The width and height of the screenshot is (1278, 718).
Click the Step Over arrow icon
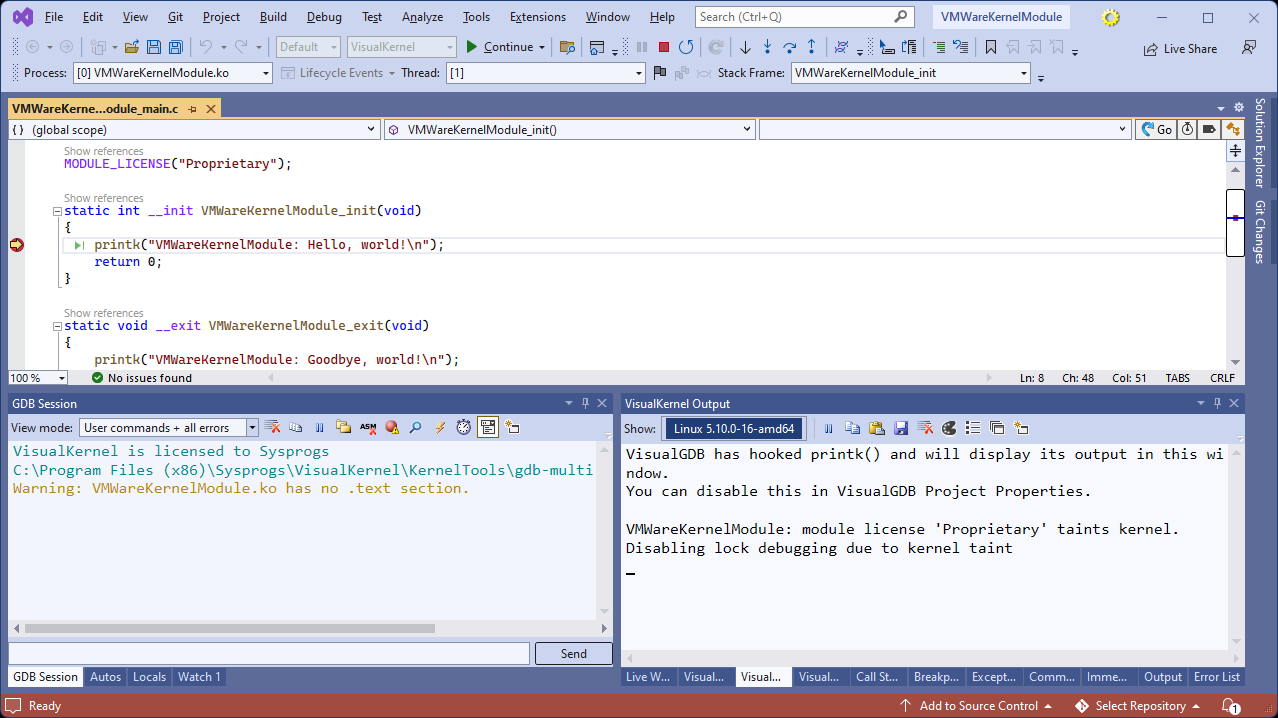click(x=789, y=47)
